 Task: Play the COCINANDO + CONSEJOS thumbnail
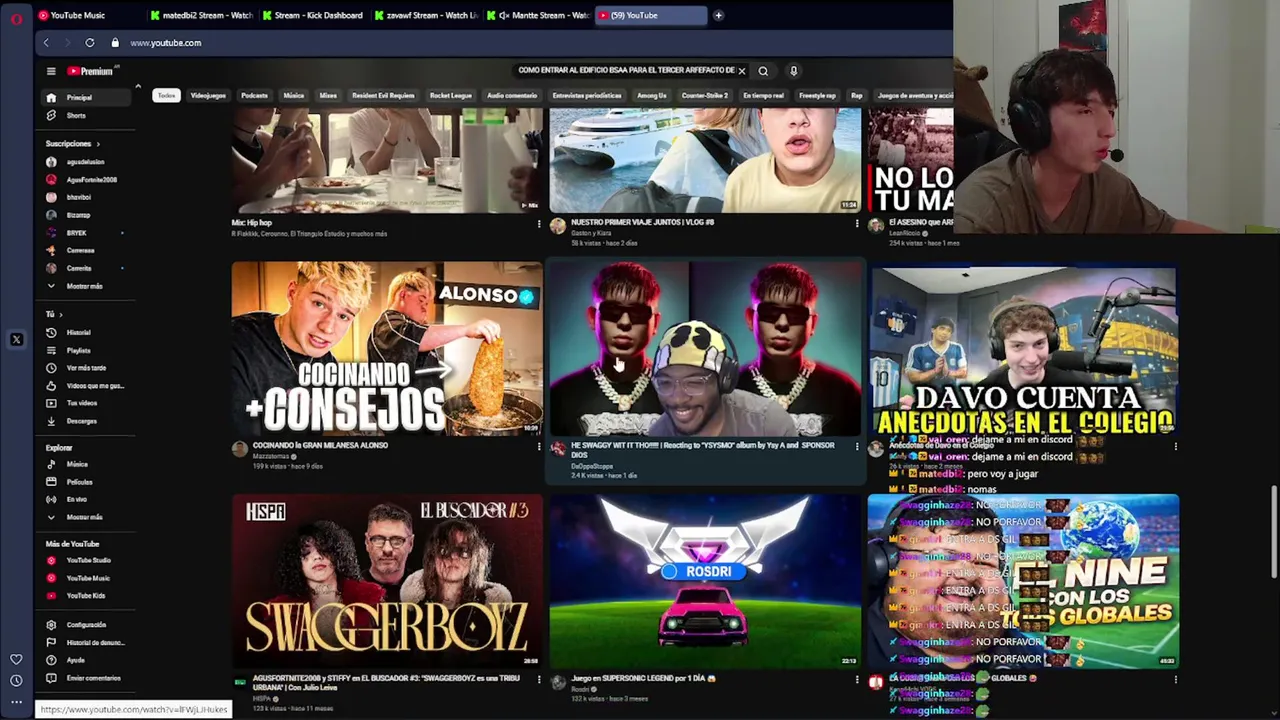pos(387,349)
